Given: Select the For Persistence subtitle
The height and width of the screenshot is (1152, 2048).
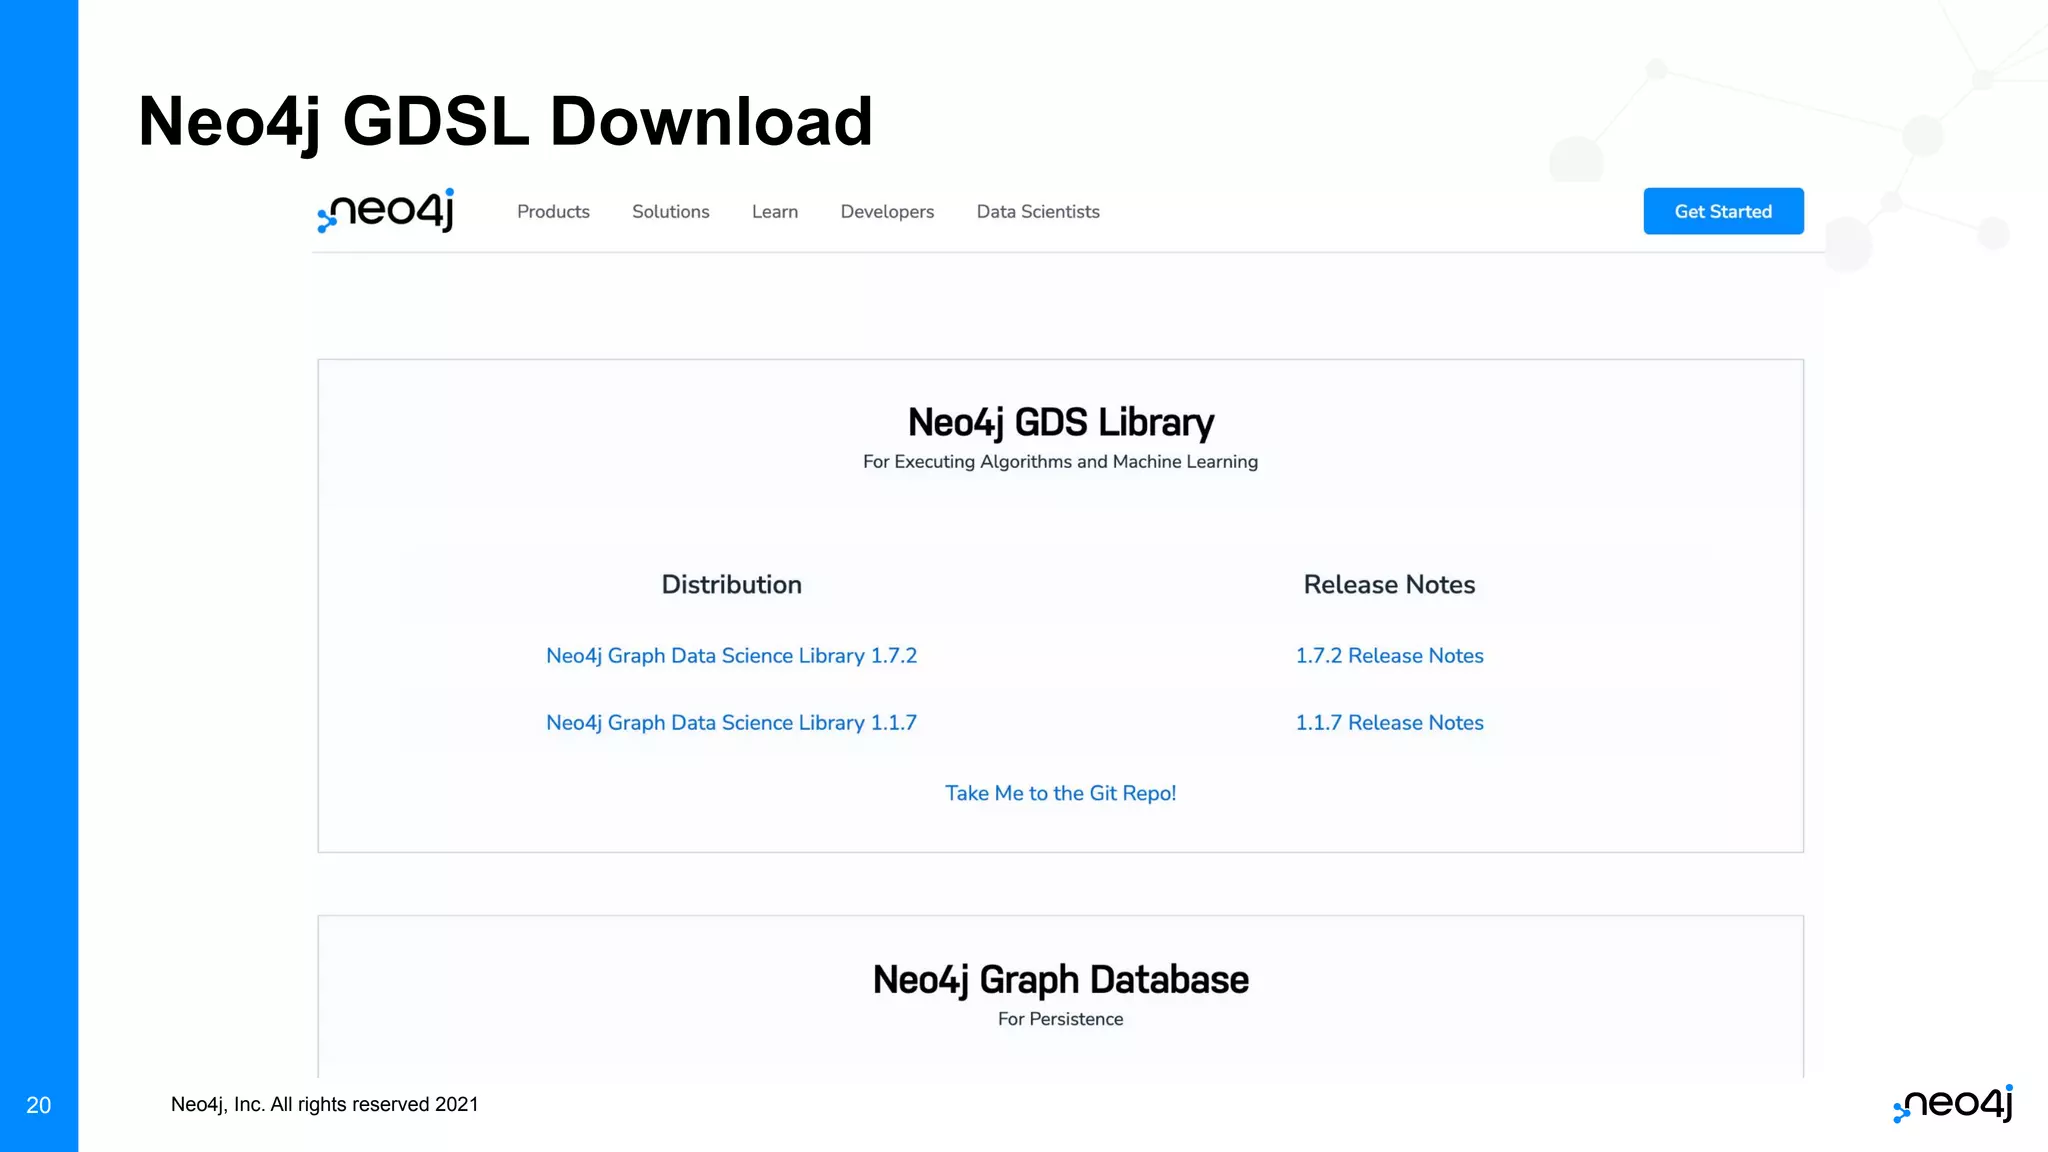Looking at the screenshot, I should [x=1060, y=1019].
